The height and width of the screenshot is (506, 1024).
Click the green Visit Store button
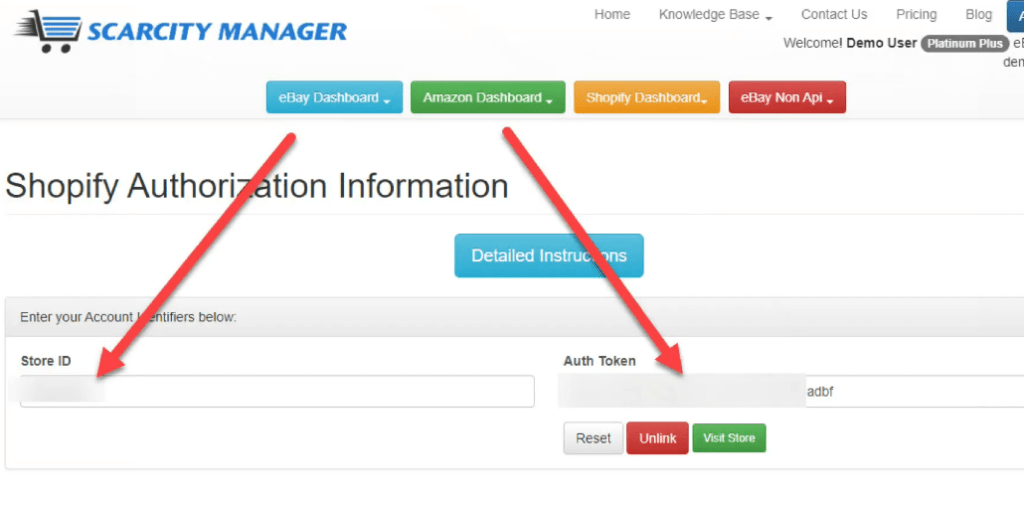(729, 438)
